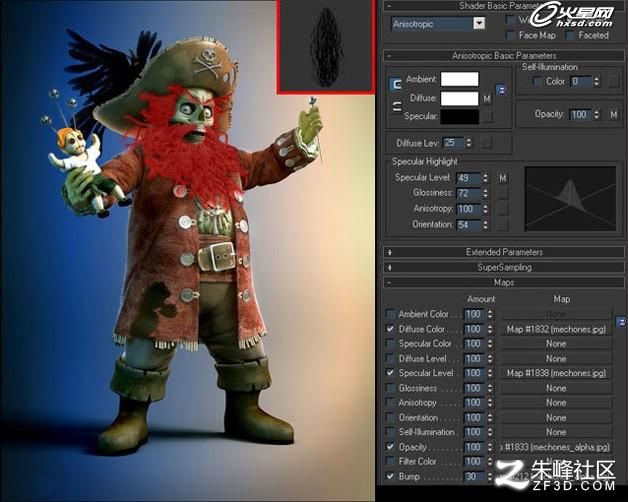Click the Self-Illumination Color value spinner arrows
628x502 pixels.
(597, 81)
